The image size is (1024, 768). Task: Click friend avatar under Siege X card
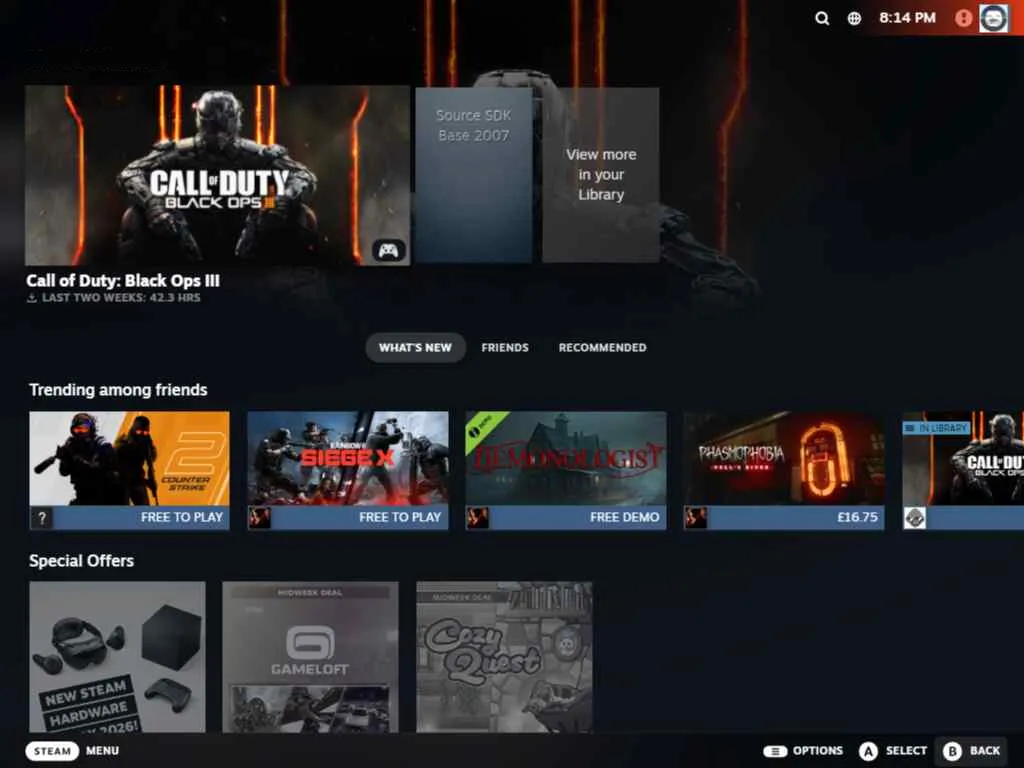259,519
